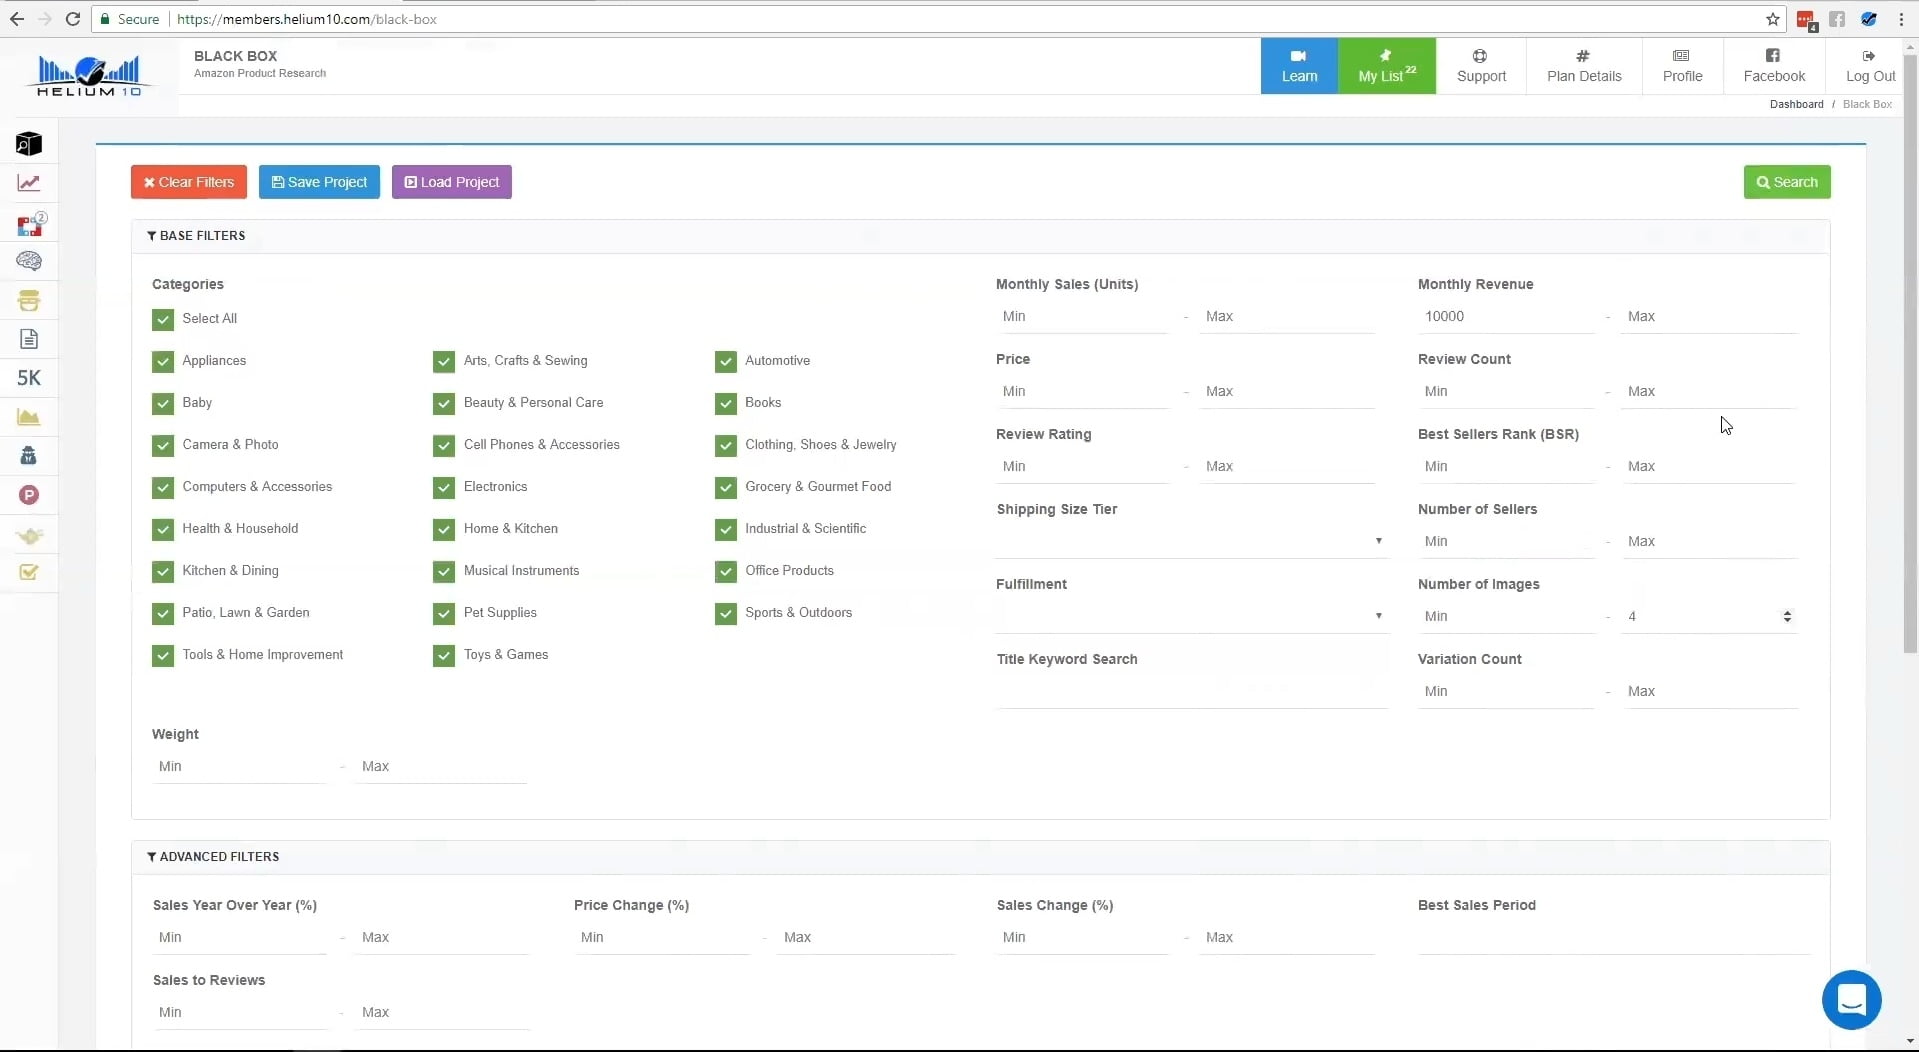Click the Price min input
Image resolution: width=1919 pixels, height=1052 pixels.
[x=1083, y=392]
